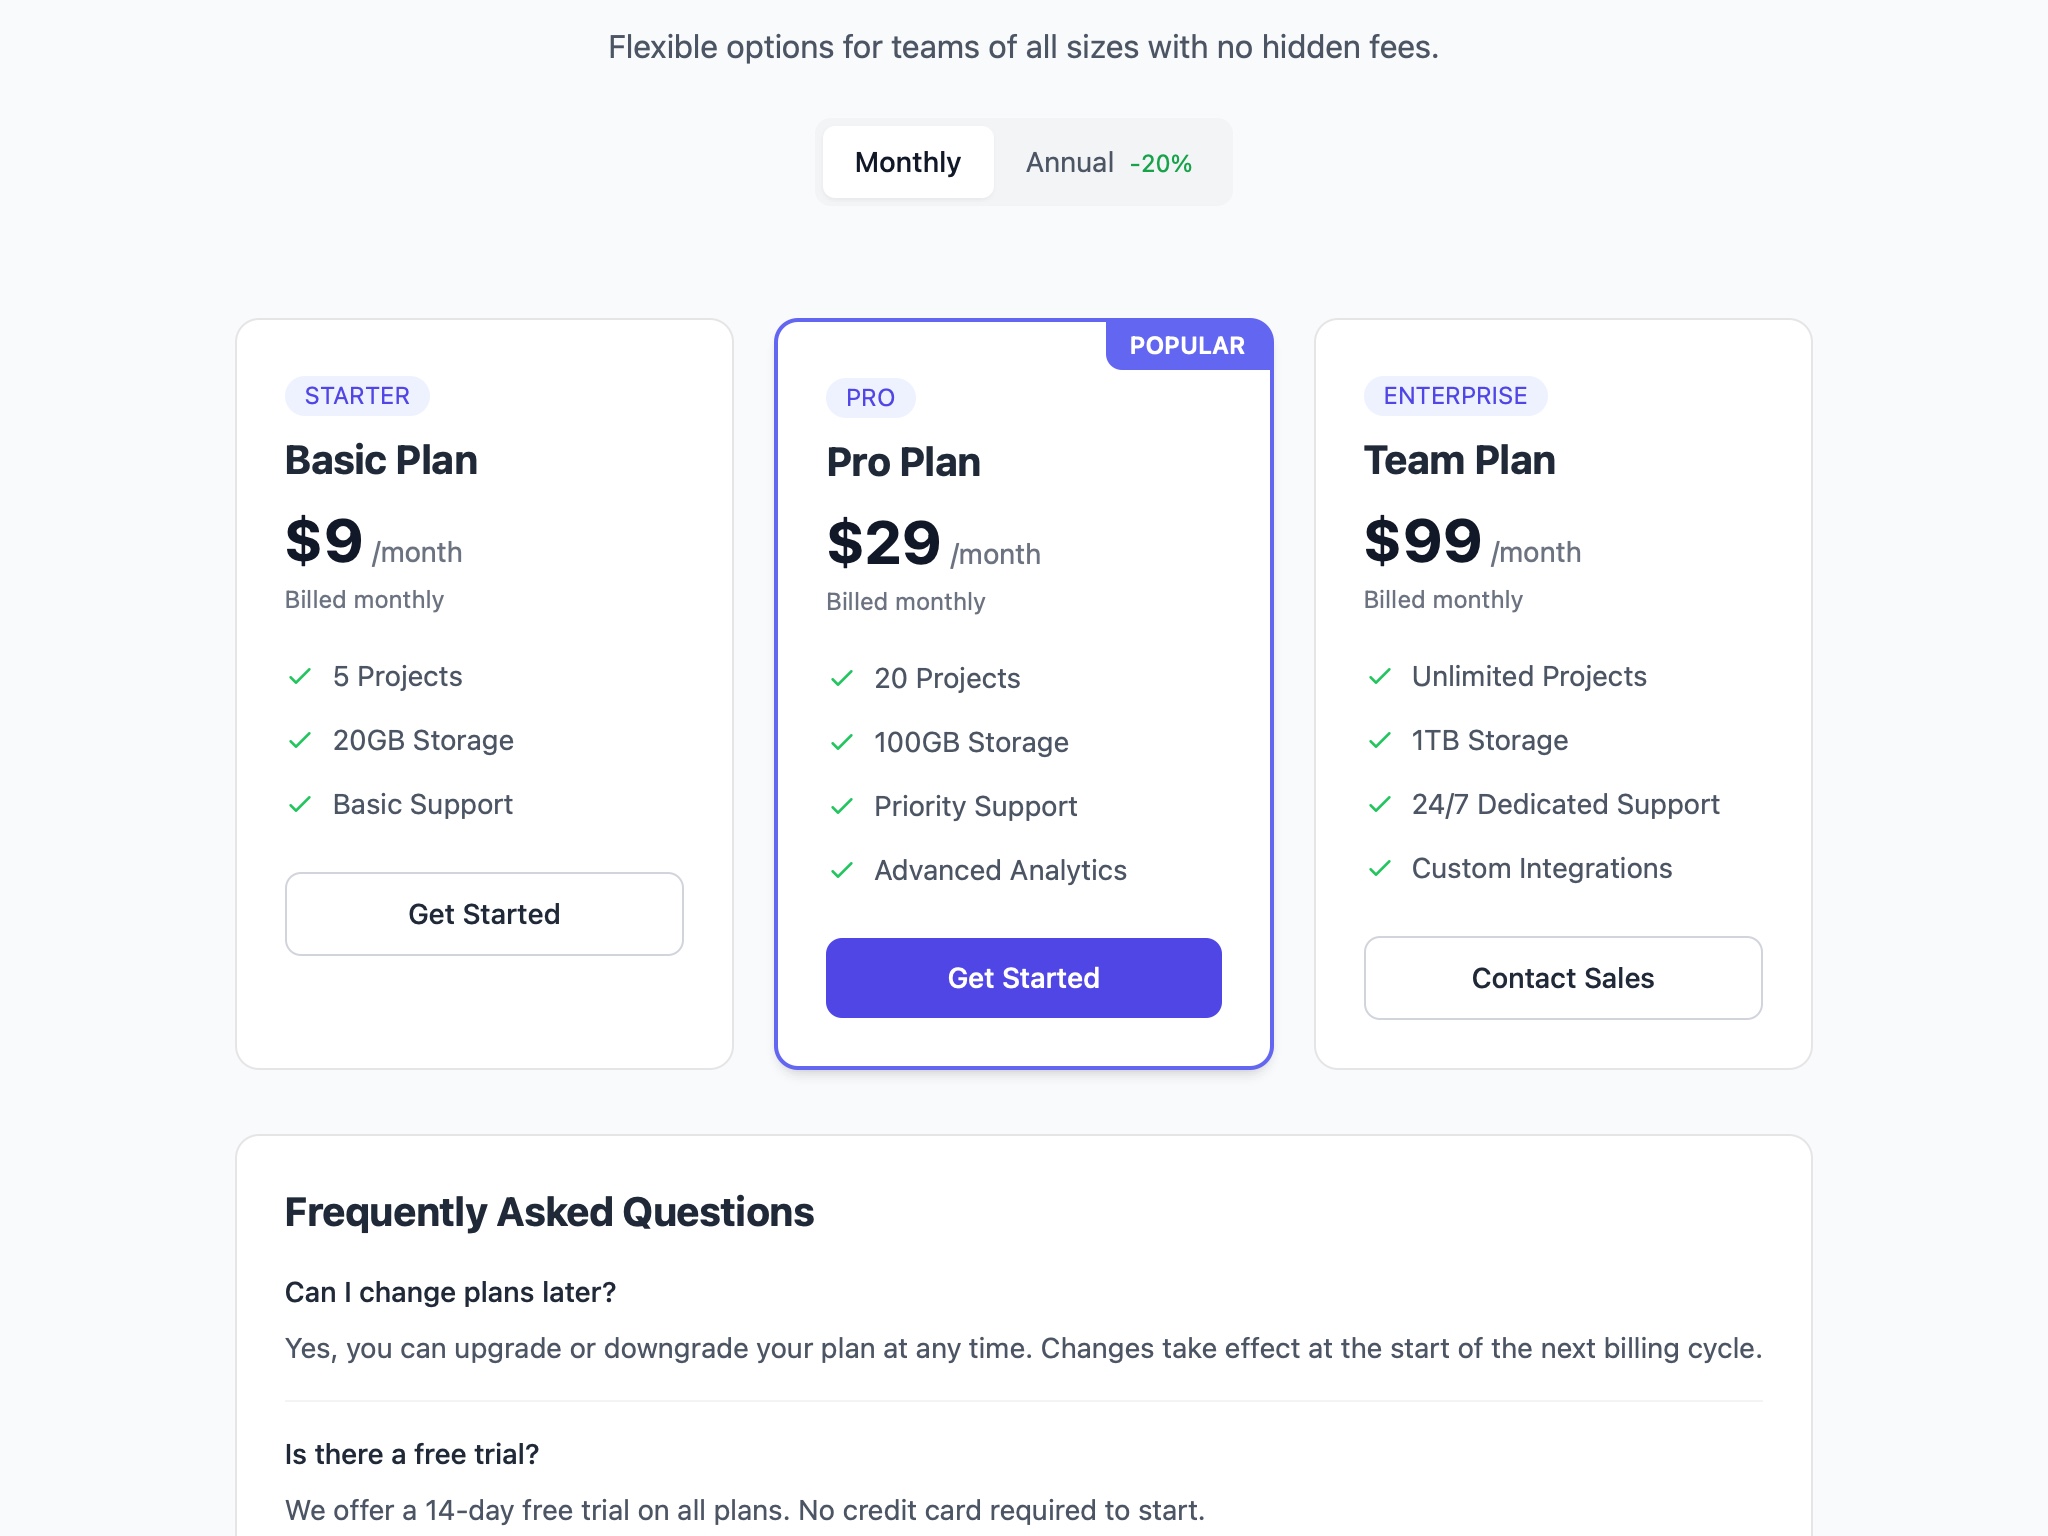
Task: Select the checkmark beside Basic Support
Action: pyautogui.click(x=300, y=804)
